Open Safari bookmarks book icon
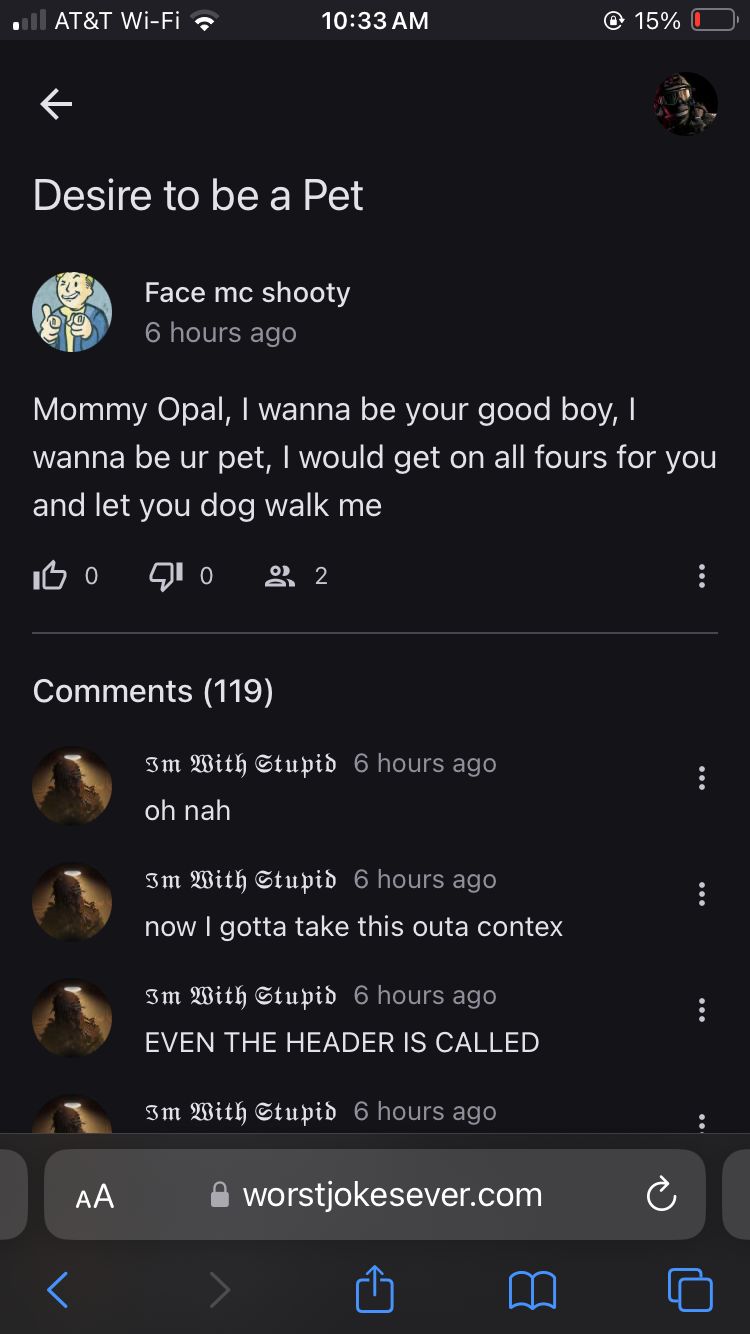750x1334 pixels. (x=532, y=1290)
